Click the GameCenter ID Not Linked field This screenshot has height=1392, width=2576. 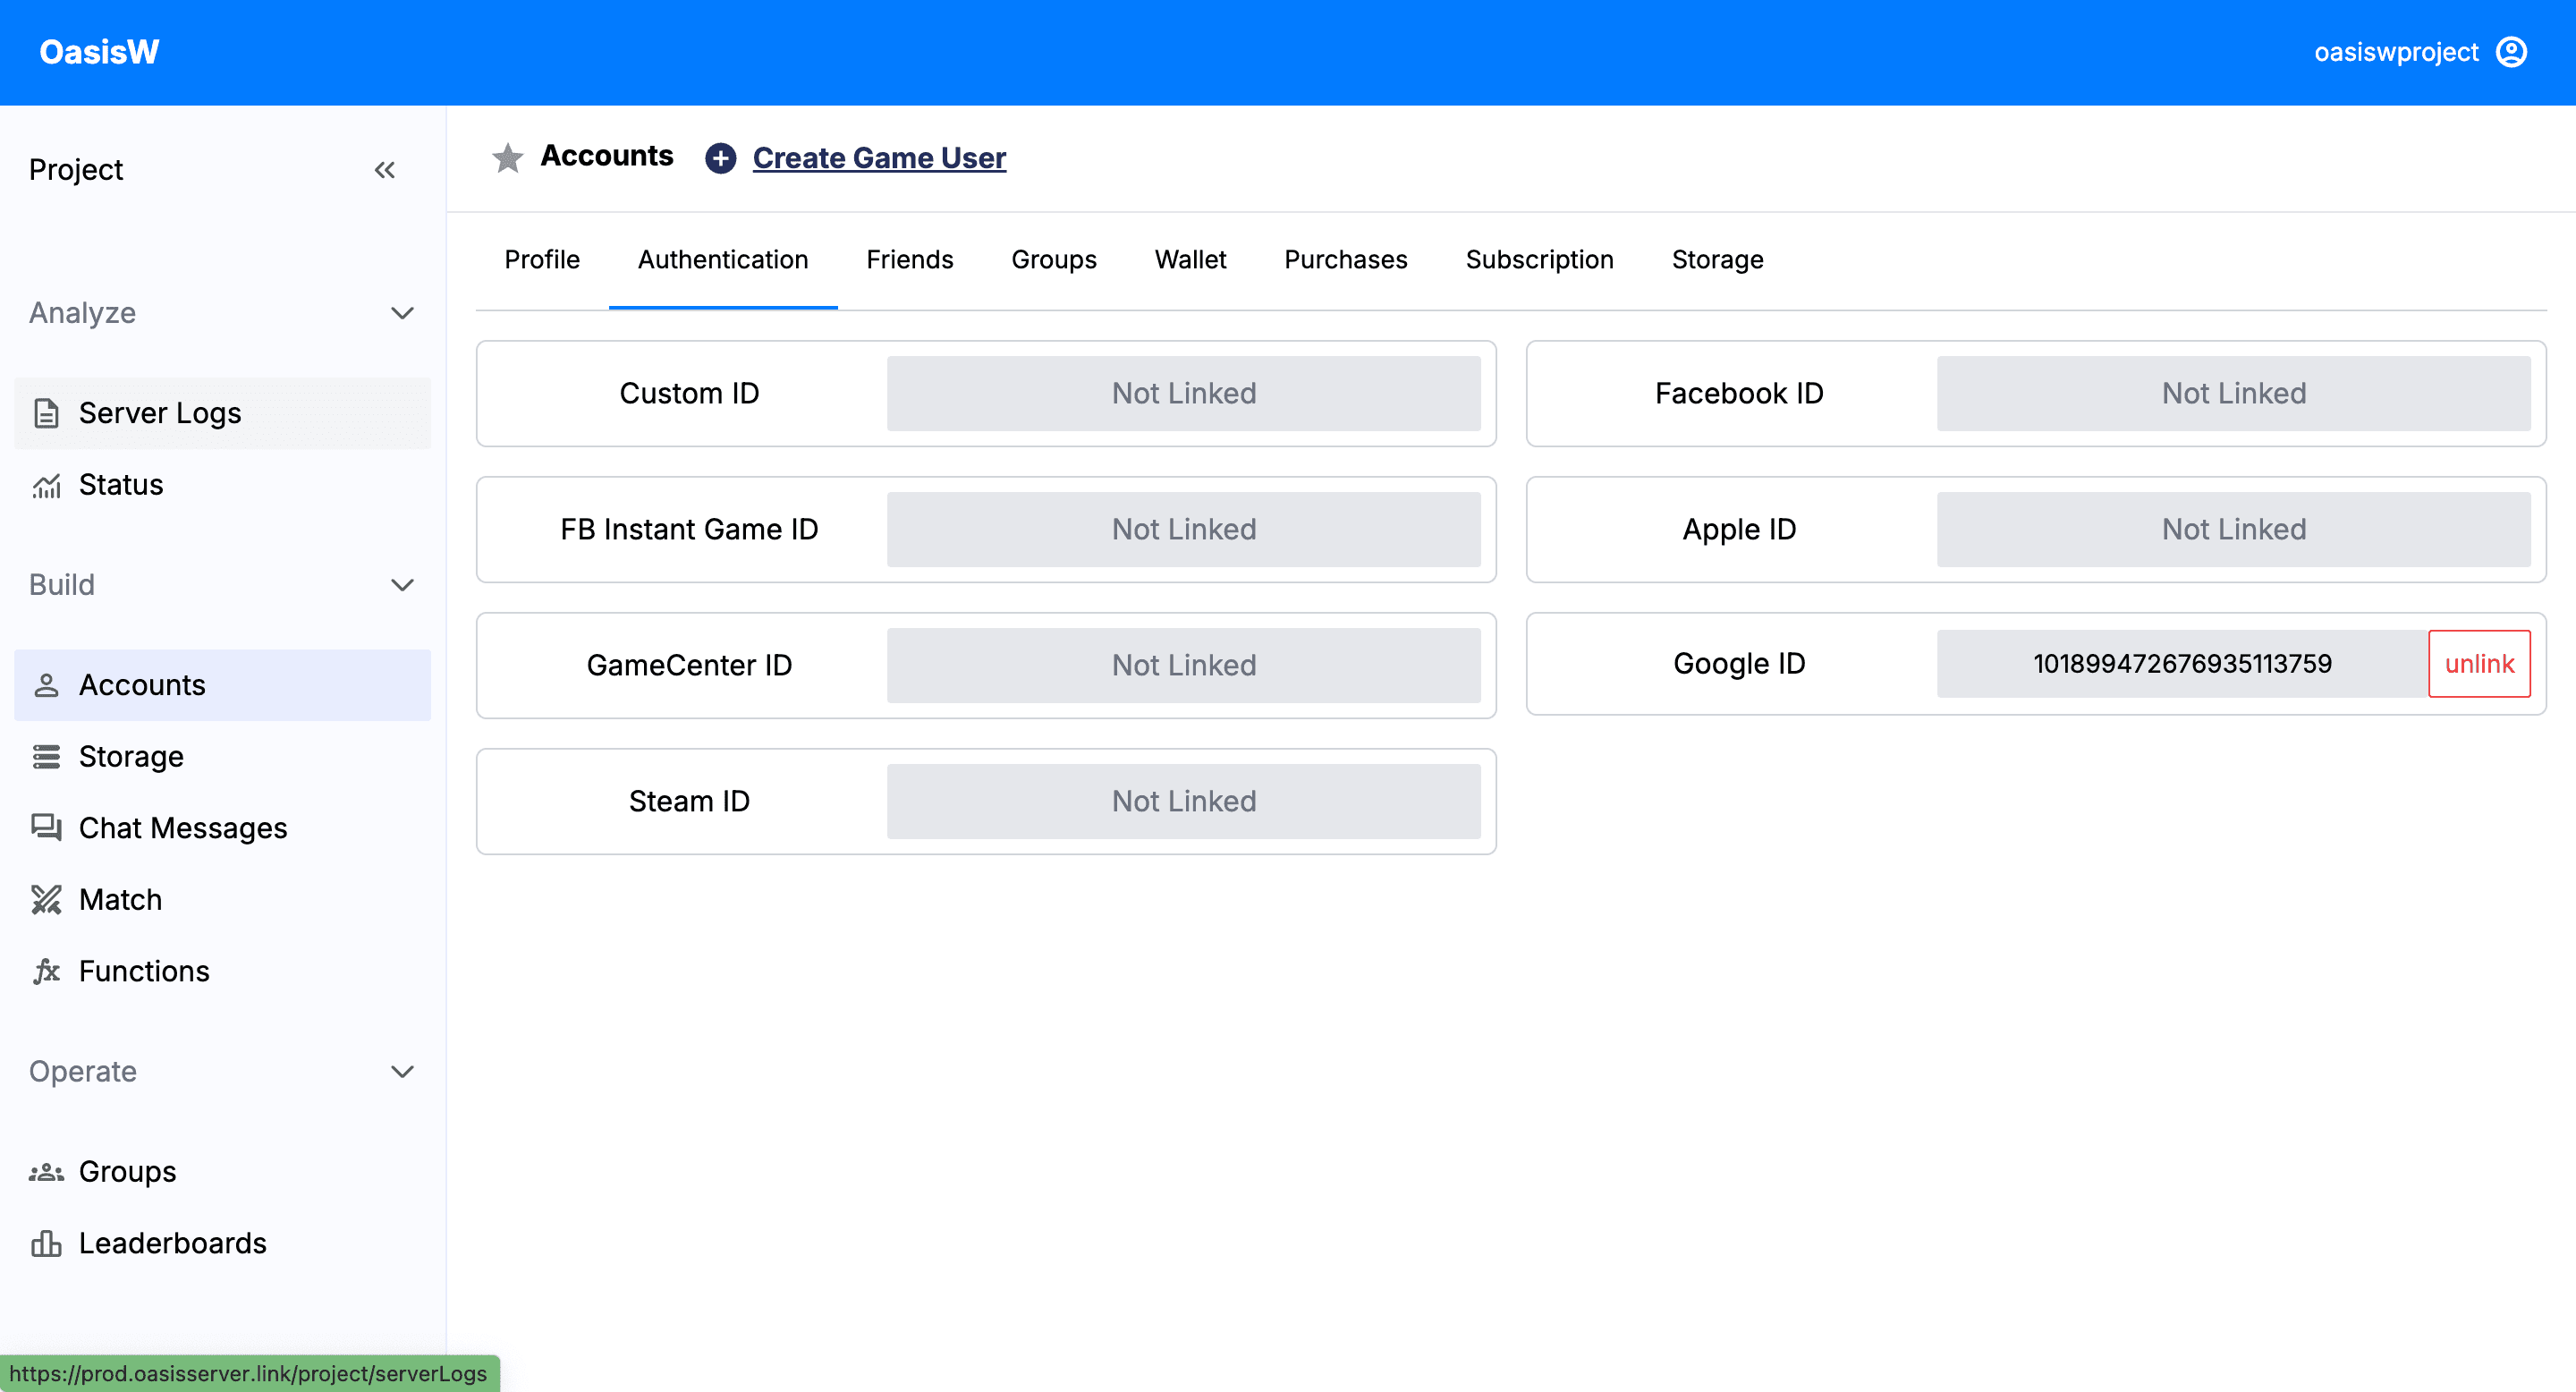[1184, 665]
